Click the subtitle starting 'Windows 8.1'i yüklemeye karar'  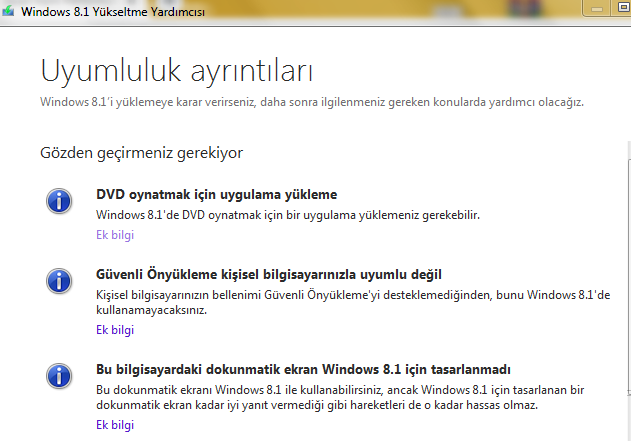pos(312,102)
